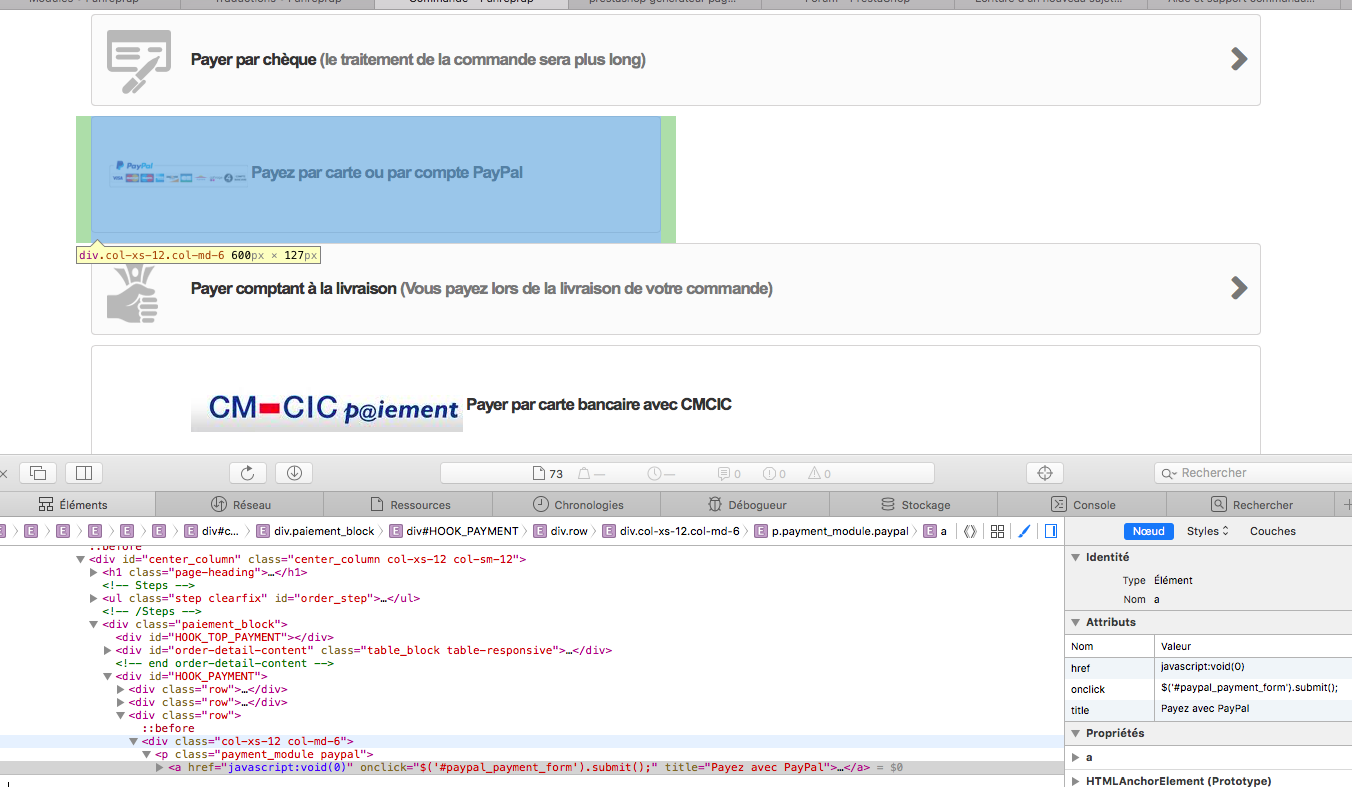Close the Web Inspector with the X icon
This screenshot has width=1352, height=787.
point(3,473)
